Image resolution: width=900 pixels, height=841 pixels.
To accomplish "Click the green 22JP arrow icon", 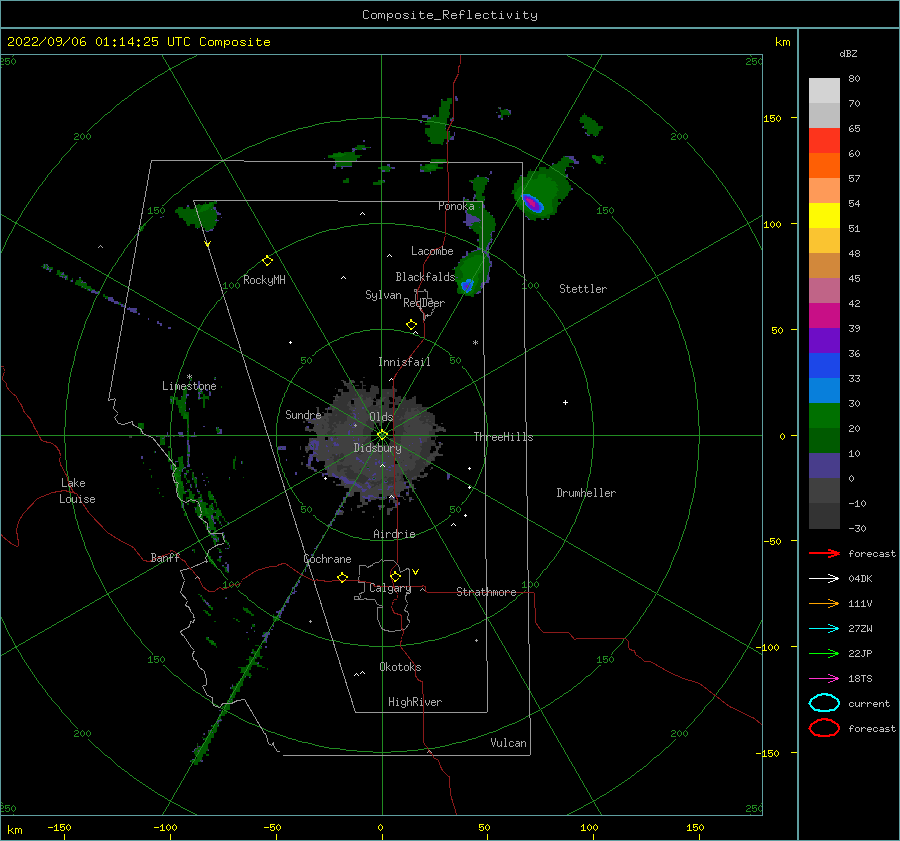I will (824, 653).
